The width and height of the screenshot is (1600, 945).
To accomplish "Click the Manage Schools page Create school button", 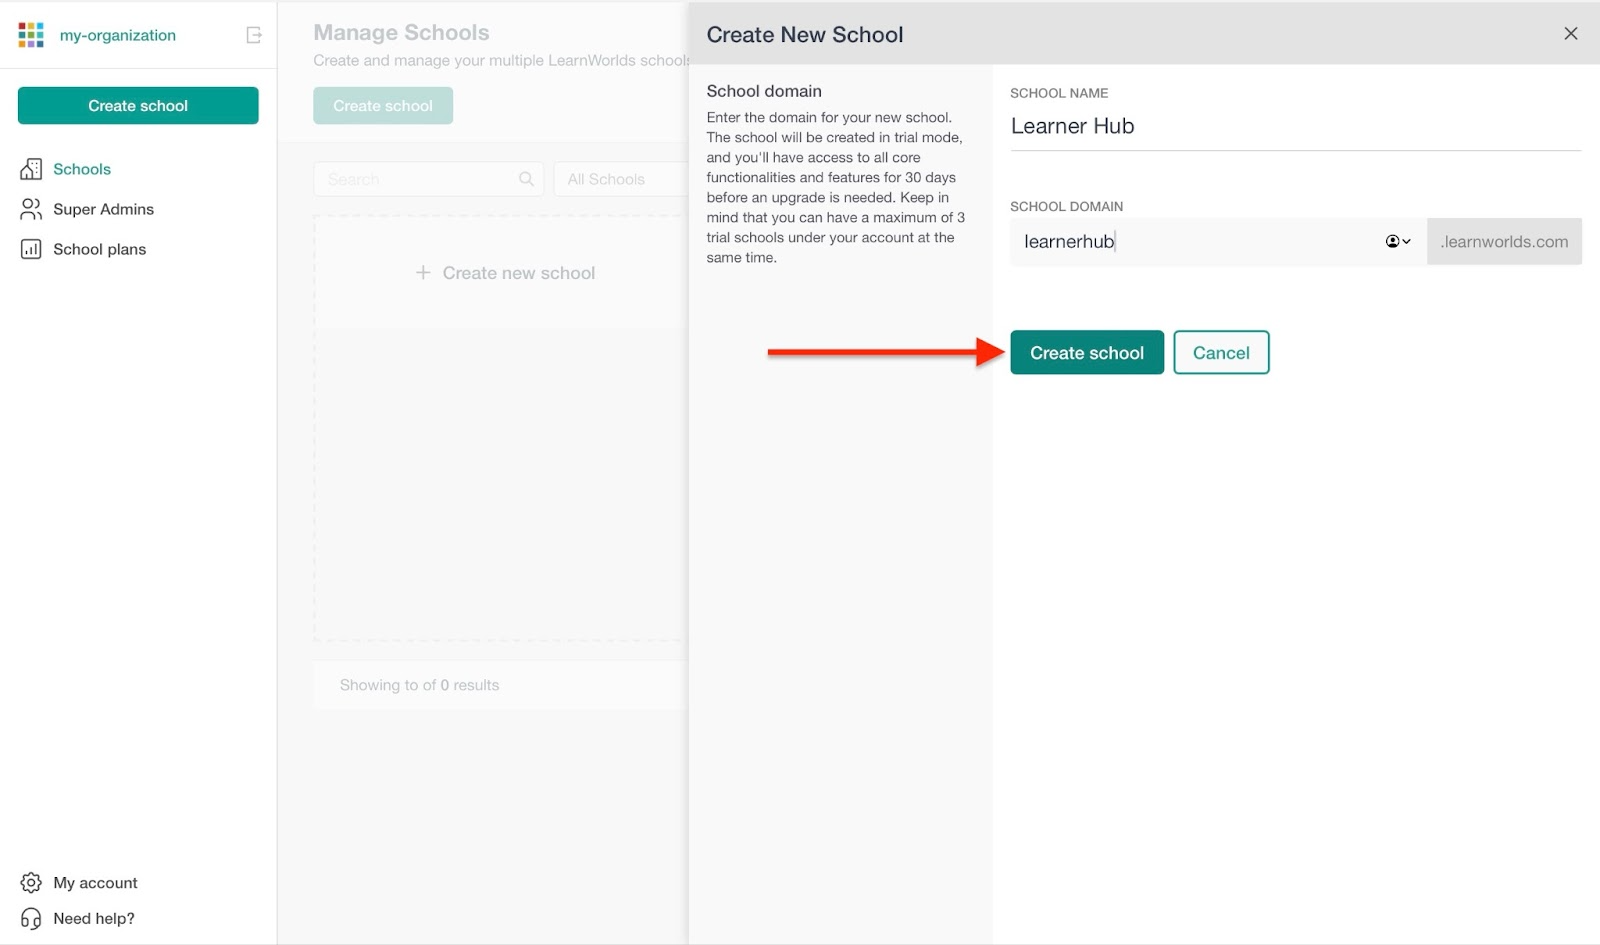I will point(383,106).
